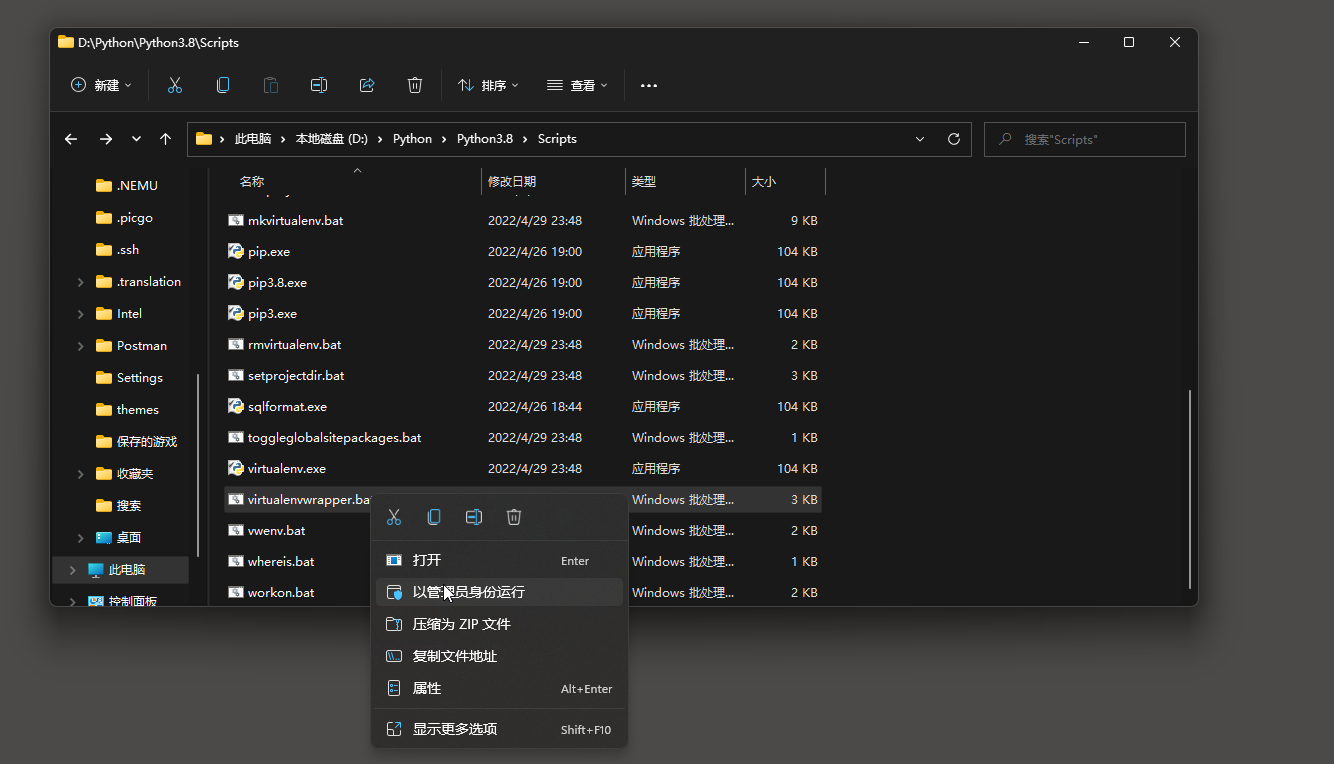Screen dimensions: 1334x764
Task: Click the 此电脑 computer icon in sidebar
Action: (x=96, y=570)
